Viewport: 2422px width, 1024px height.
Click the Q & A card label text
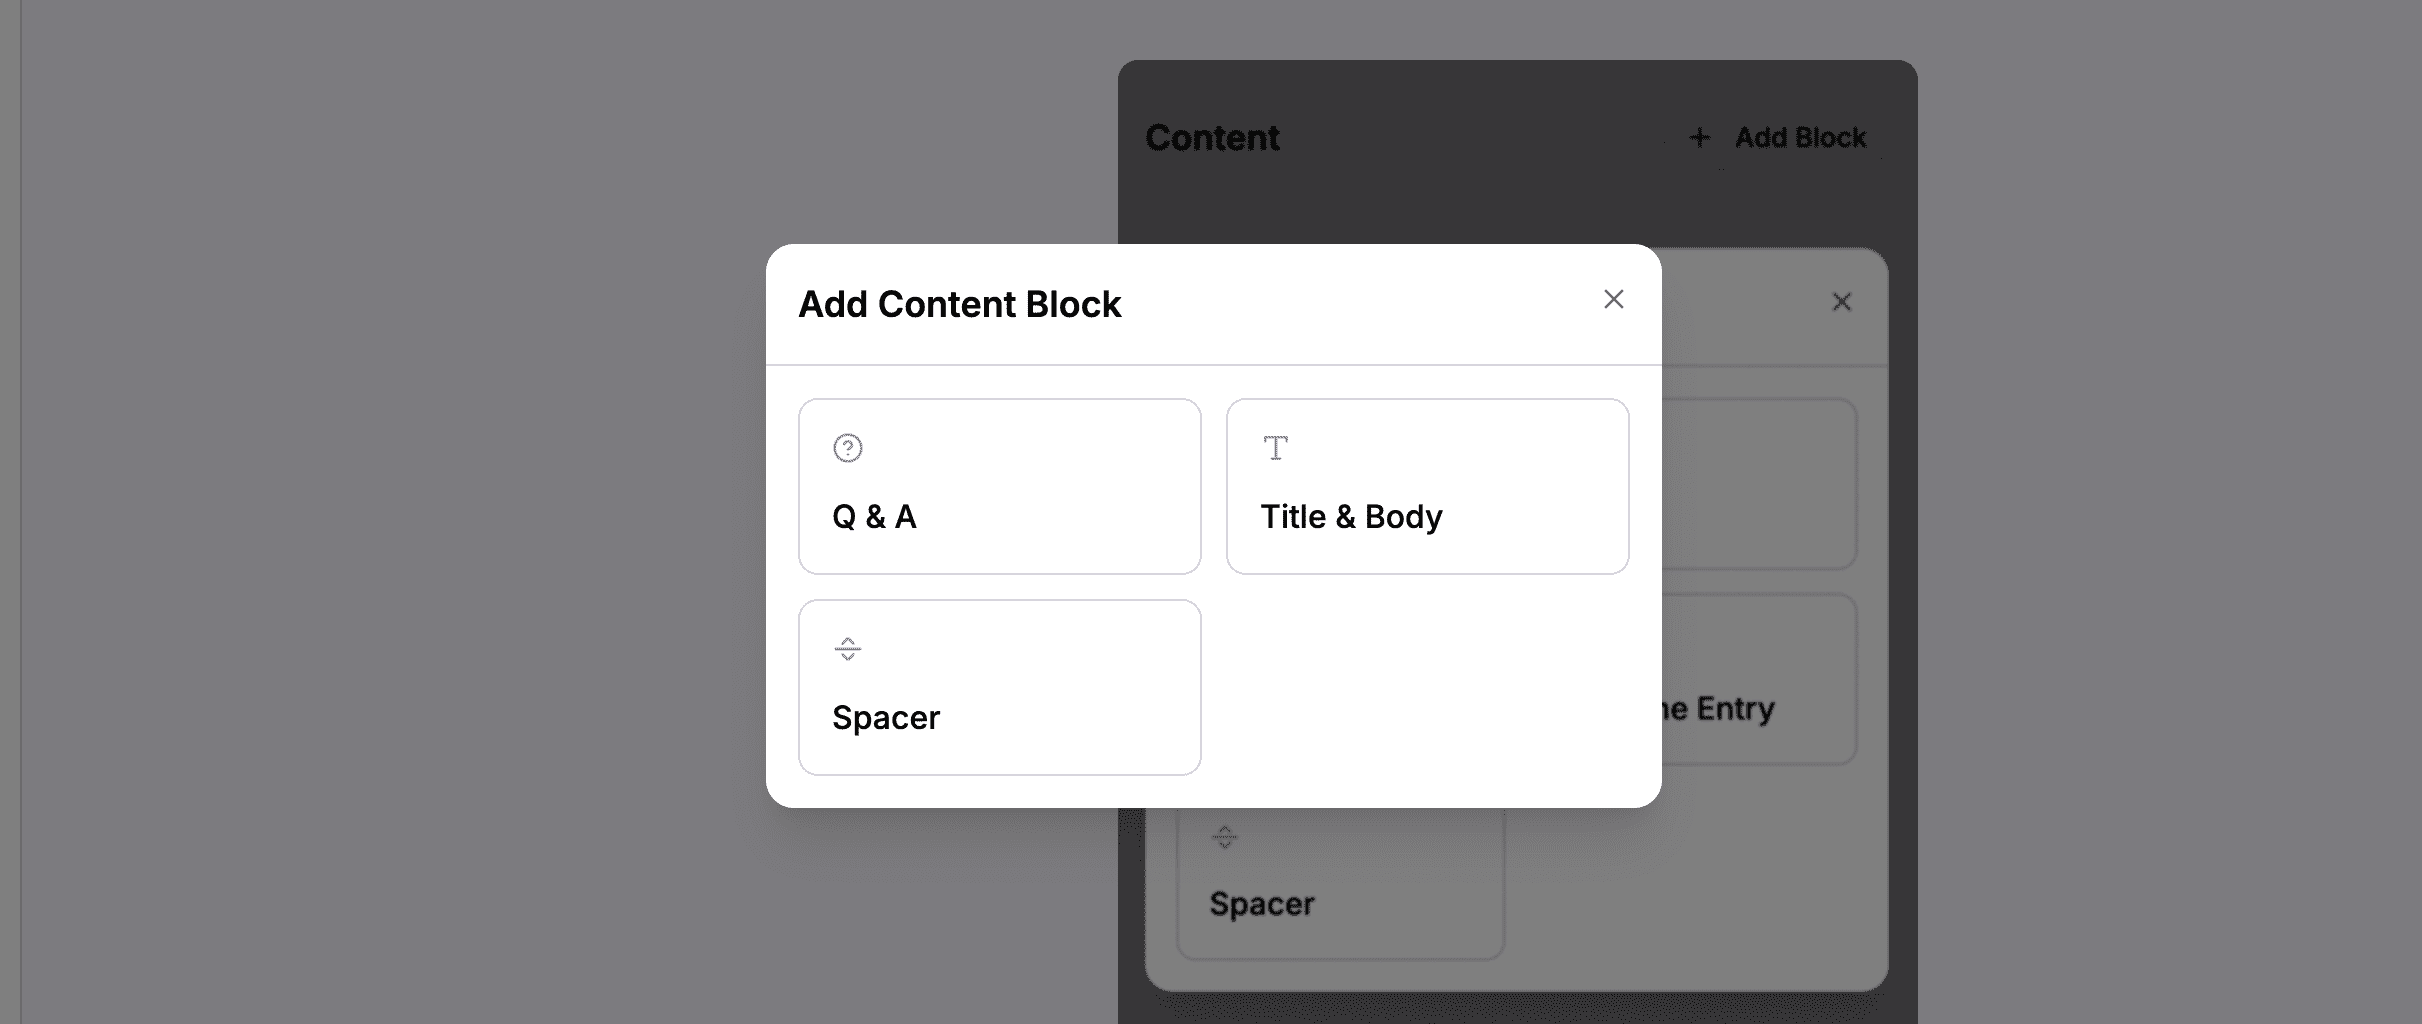pyautogui.click(x=873, y=517)
